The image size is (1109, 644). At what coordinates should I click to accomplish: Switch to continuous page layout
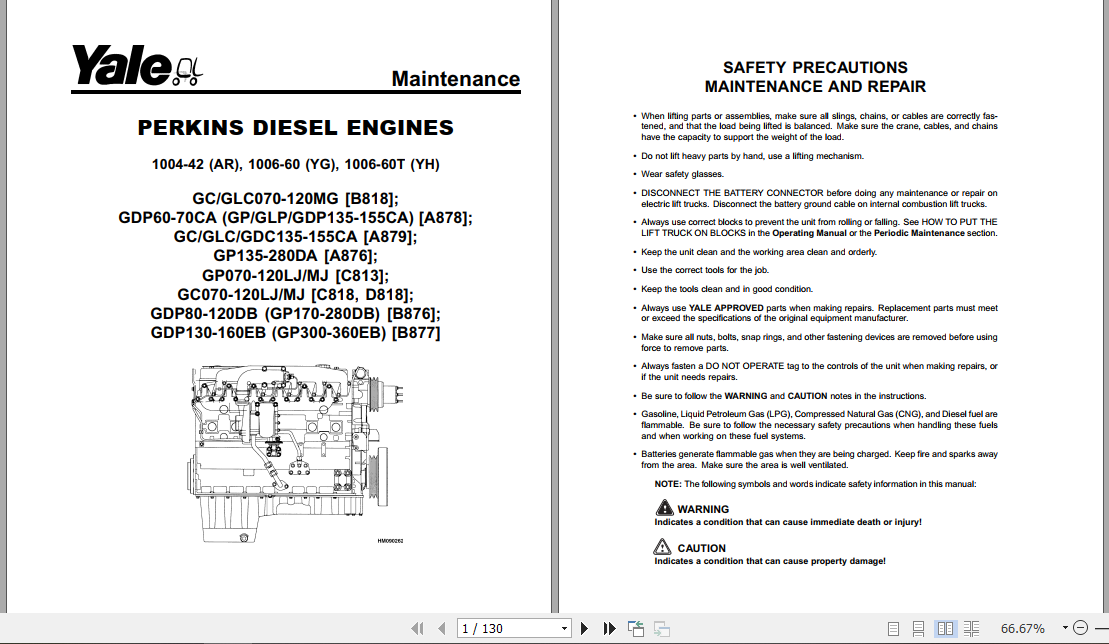[x=919, y=628]
